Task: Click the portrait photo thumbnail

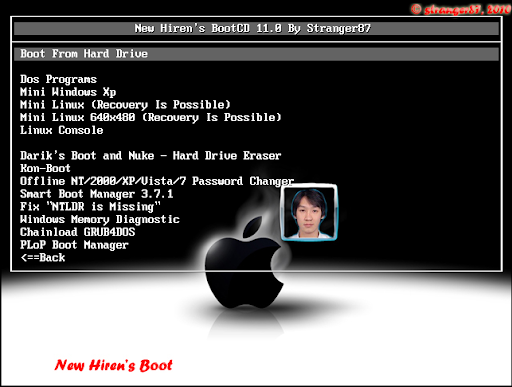Action: [x=309, y=213]
